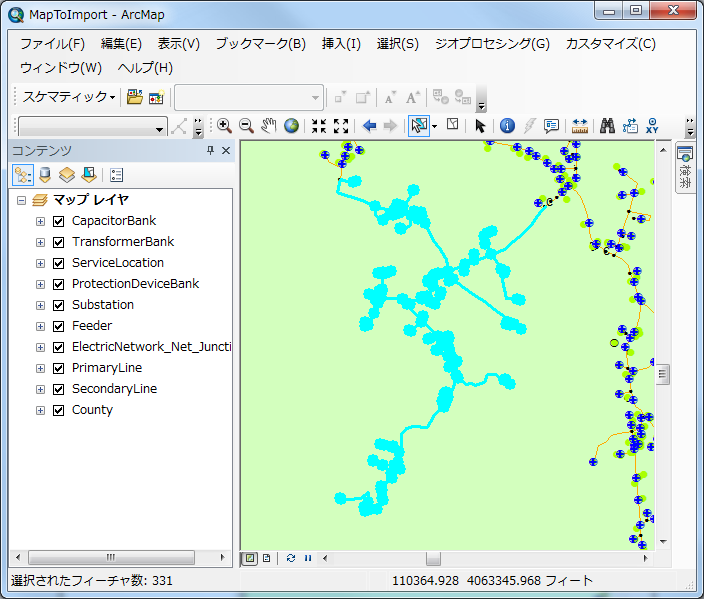
Task: Go back to previous extent
Action: (x=369, y=126)
